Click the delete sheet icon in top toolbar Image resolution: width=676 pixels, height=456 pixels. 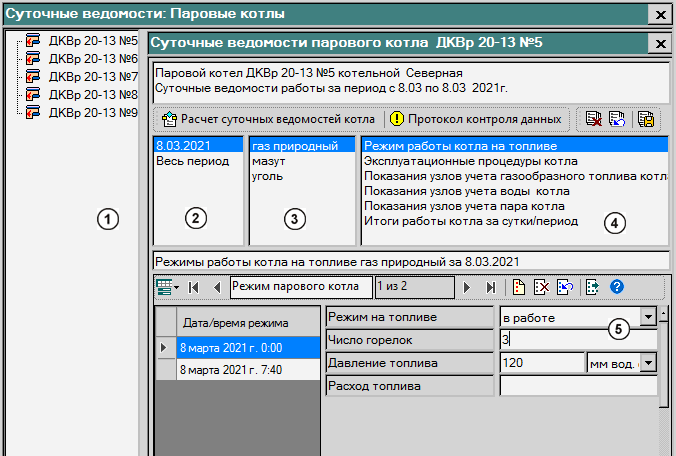tap(593, 119)
